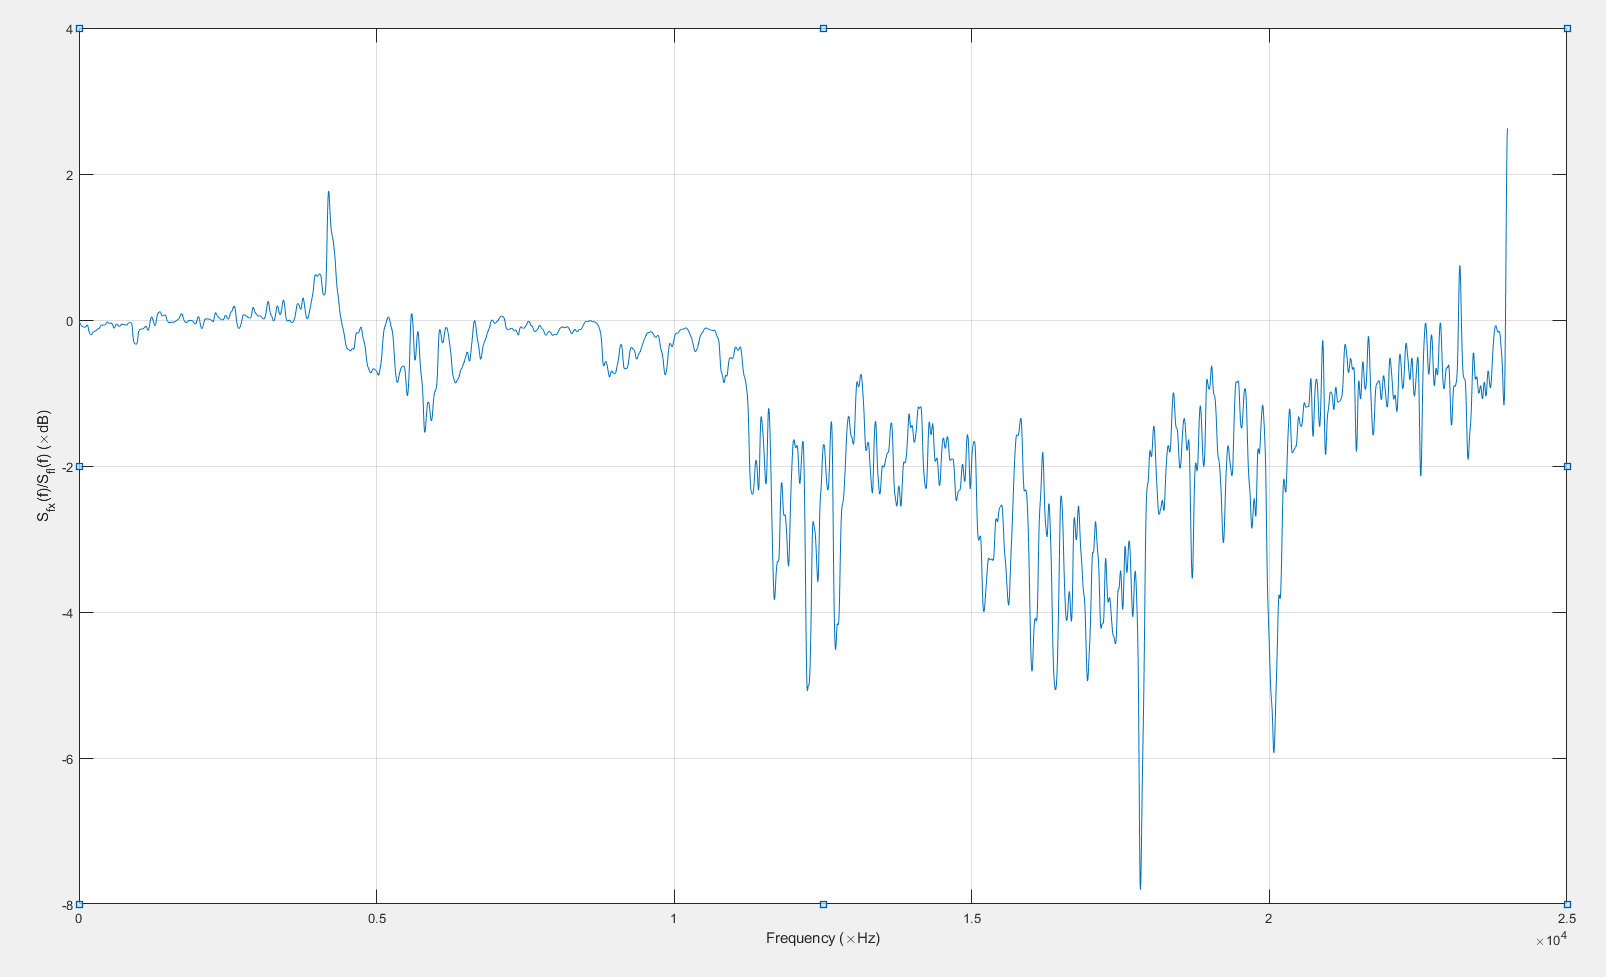This screenshot has height=977, width=1606.
Task: Click the bottom-left axes selection handle
Action: 79,904
